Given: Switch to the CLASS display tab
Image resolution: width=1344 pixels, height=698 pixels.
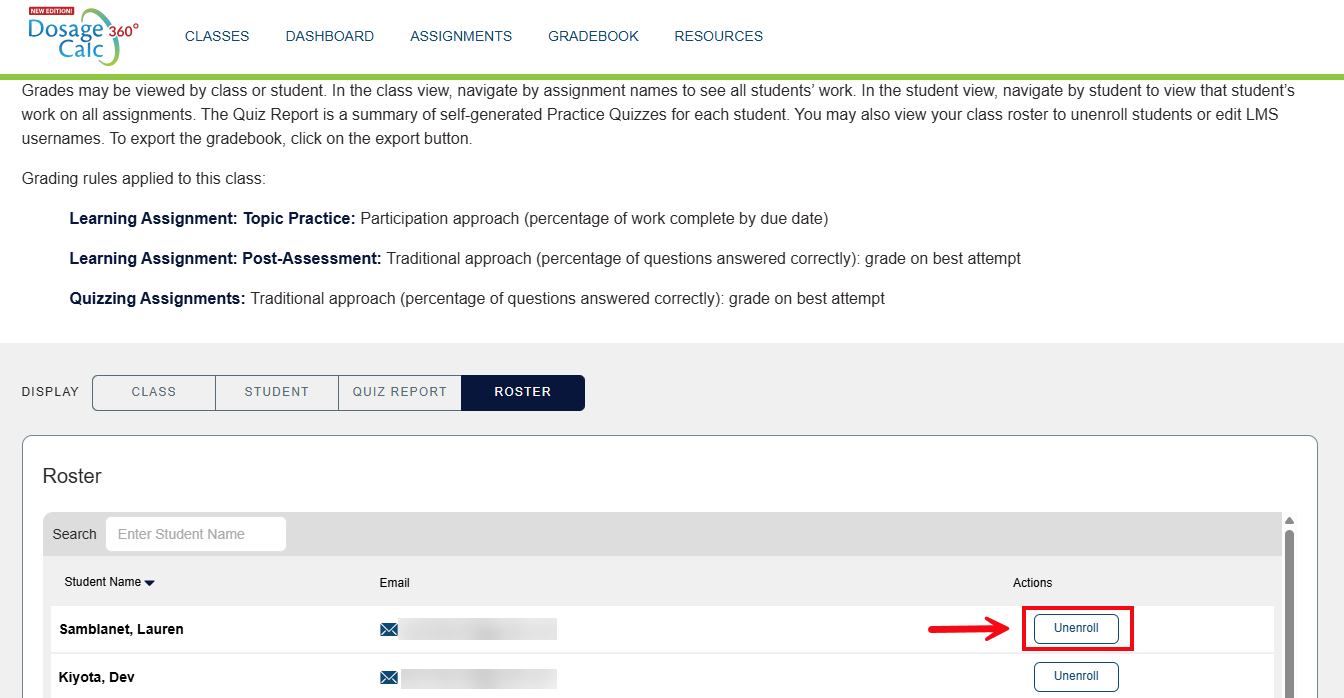Looking at the screenshot, I should [x=153, y=392].
